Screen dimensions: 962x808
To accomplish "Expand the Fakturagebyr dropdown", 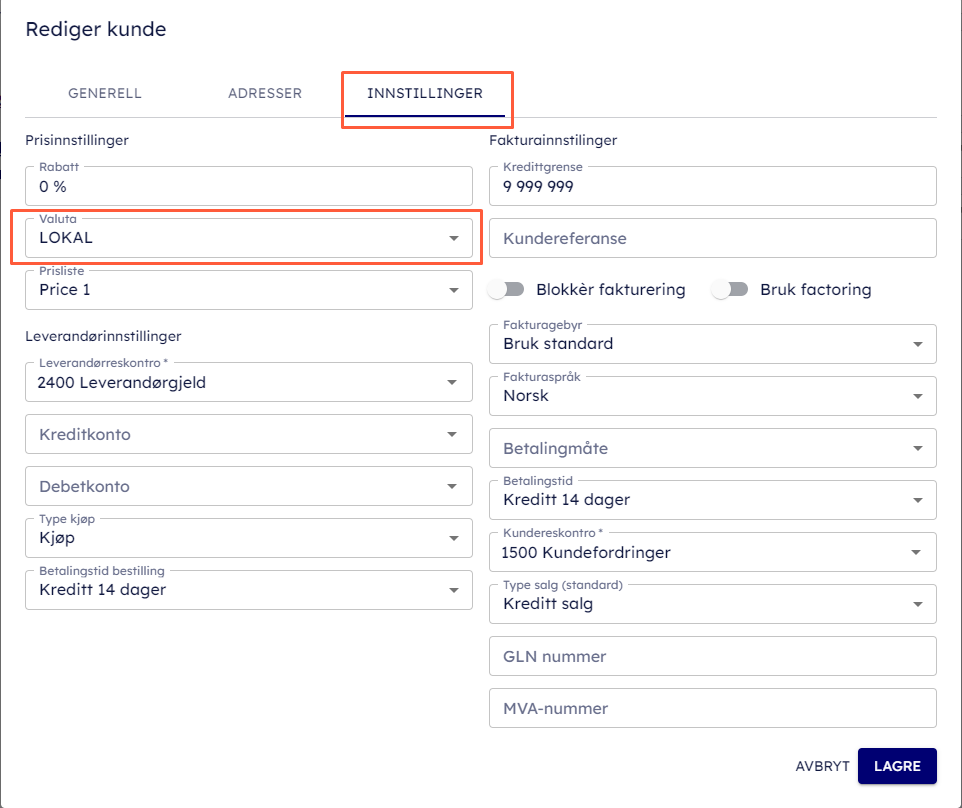I will click(712, 344).
